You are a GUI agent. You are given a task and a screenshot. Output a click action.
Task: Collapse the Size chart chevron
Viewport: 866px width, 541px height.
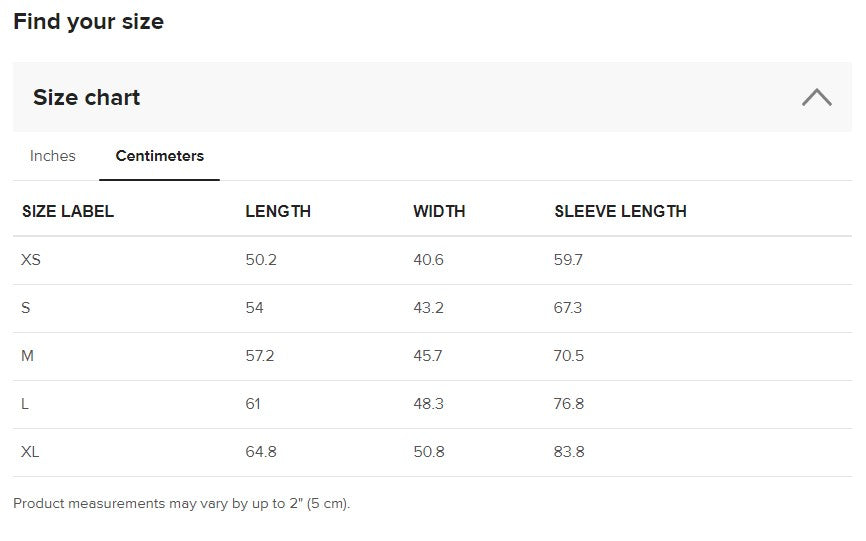[816, 97]
